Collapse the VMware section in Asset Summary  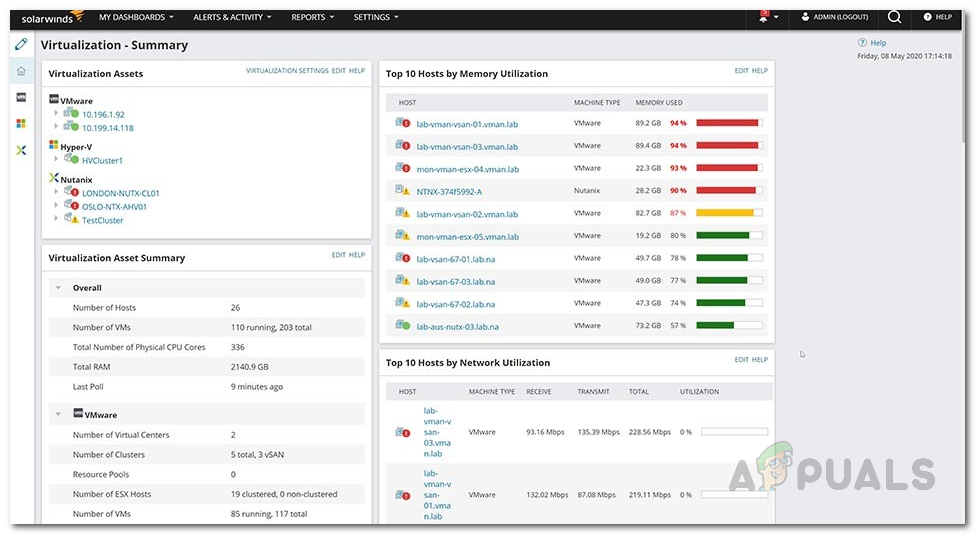[59, 414]
